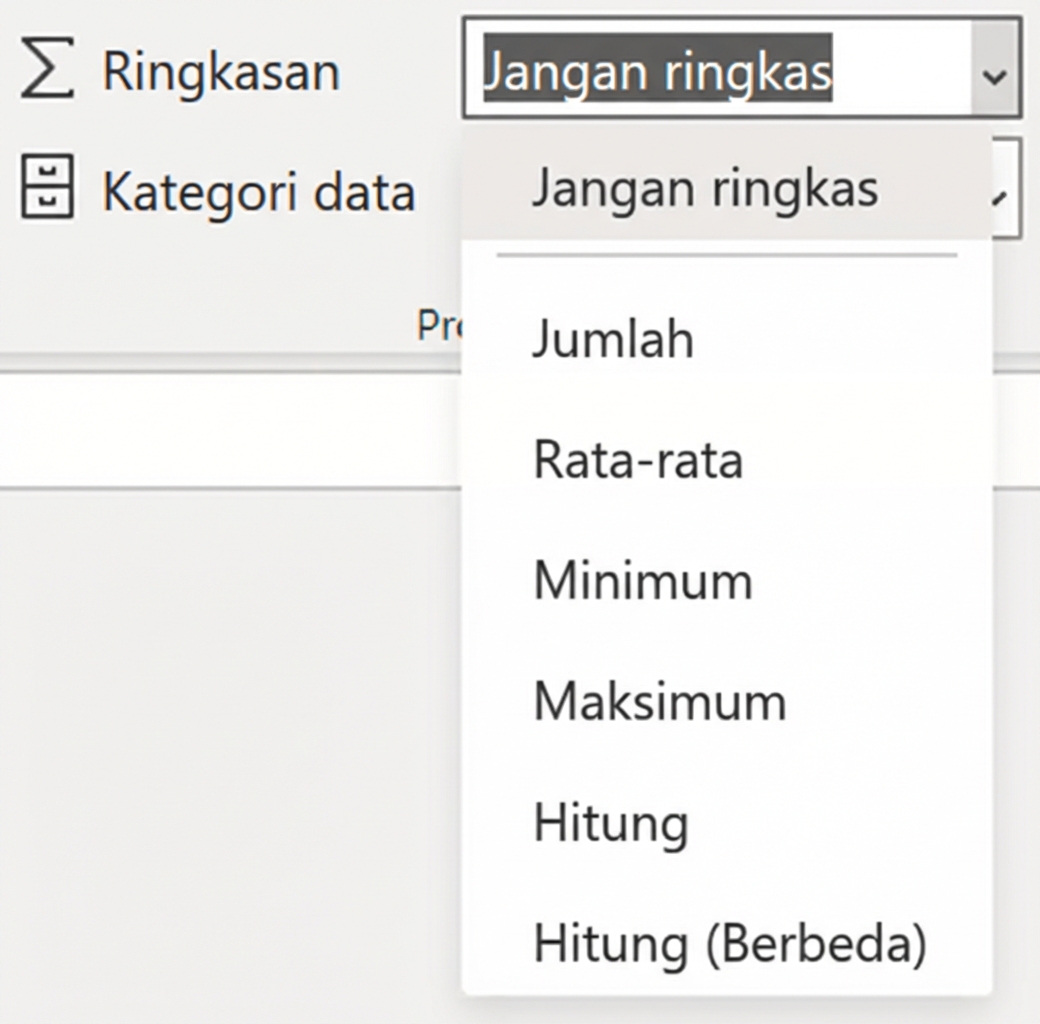Click the partially hidden Pr group label
This screenshot has width=1040, height=1024.
[436, 325]
